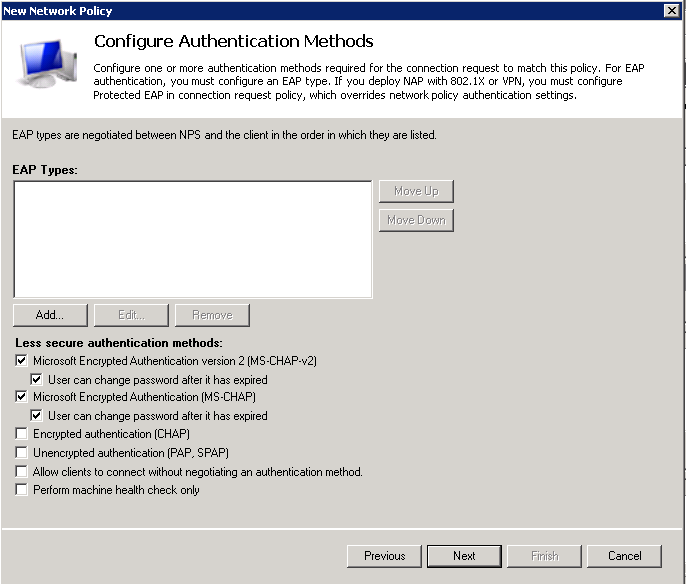
Task: Allow clients to connect without negotiating authentication
Action: (21, 472)
